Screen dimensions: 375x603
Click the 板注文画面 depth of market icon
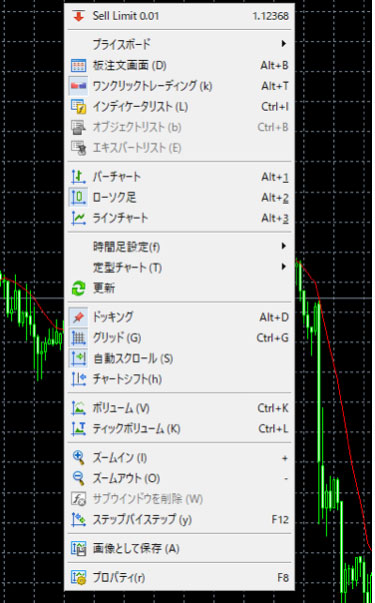tap(78, 65)
